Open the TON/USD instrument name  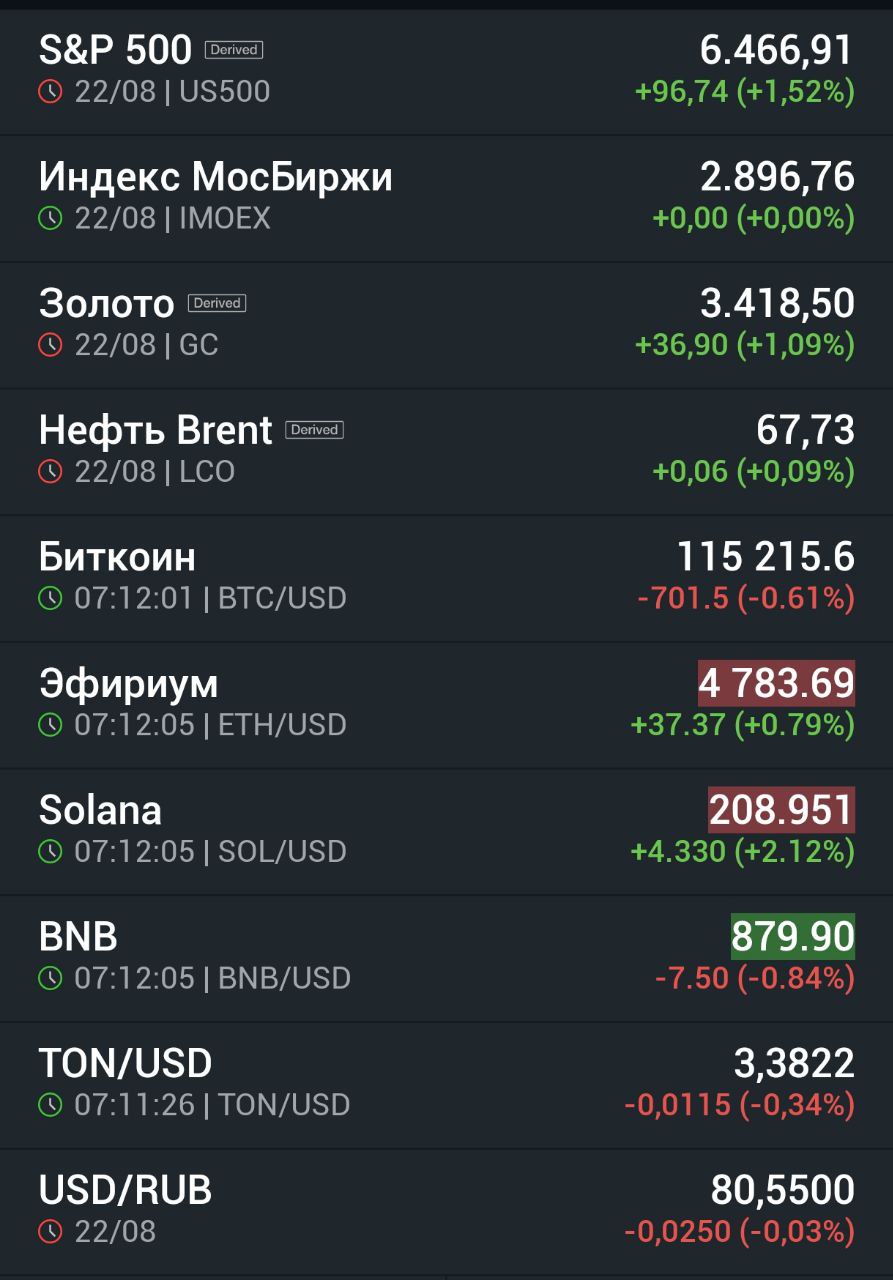tap(126, 1063)
